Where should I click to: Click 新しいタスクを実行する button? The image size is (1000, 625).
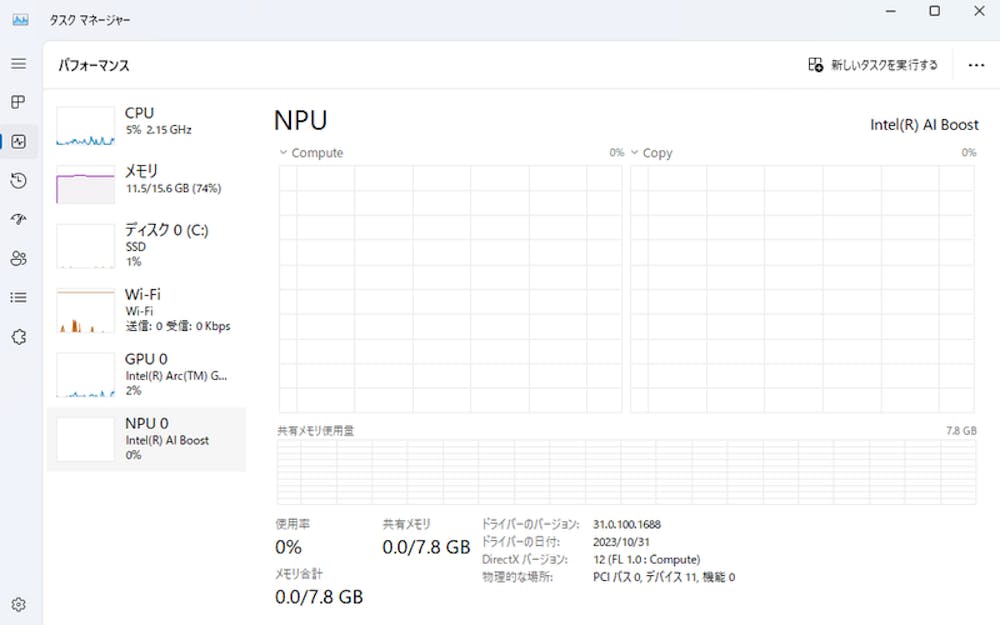[x=873, y=64]
